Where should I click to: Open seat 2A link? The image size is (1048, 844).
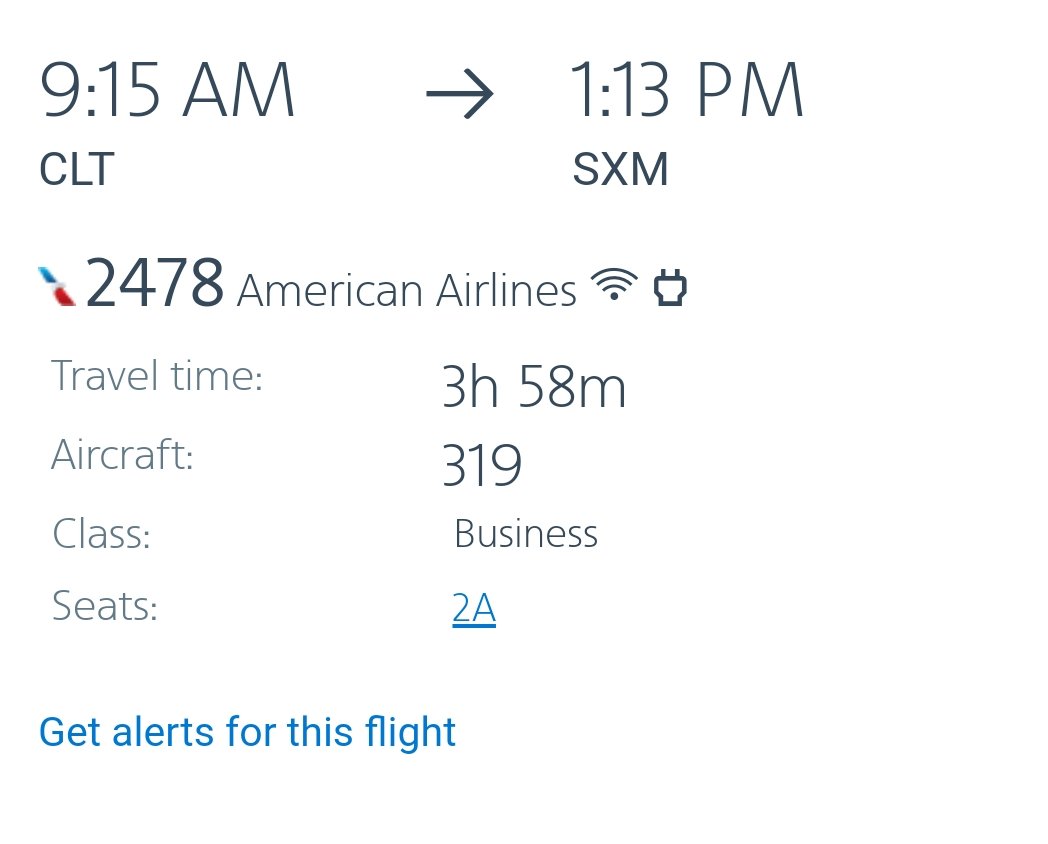474,609
